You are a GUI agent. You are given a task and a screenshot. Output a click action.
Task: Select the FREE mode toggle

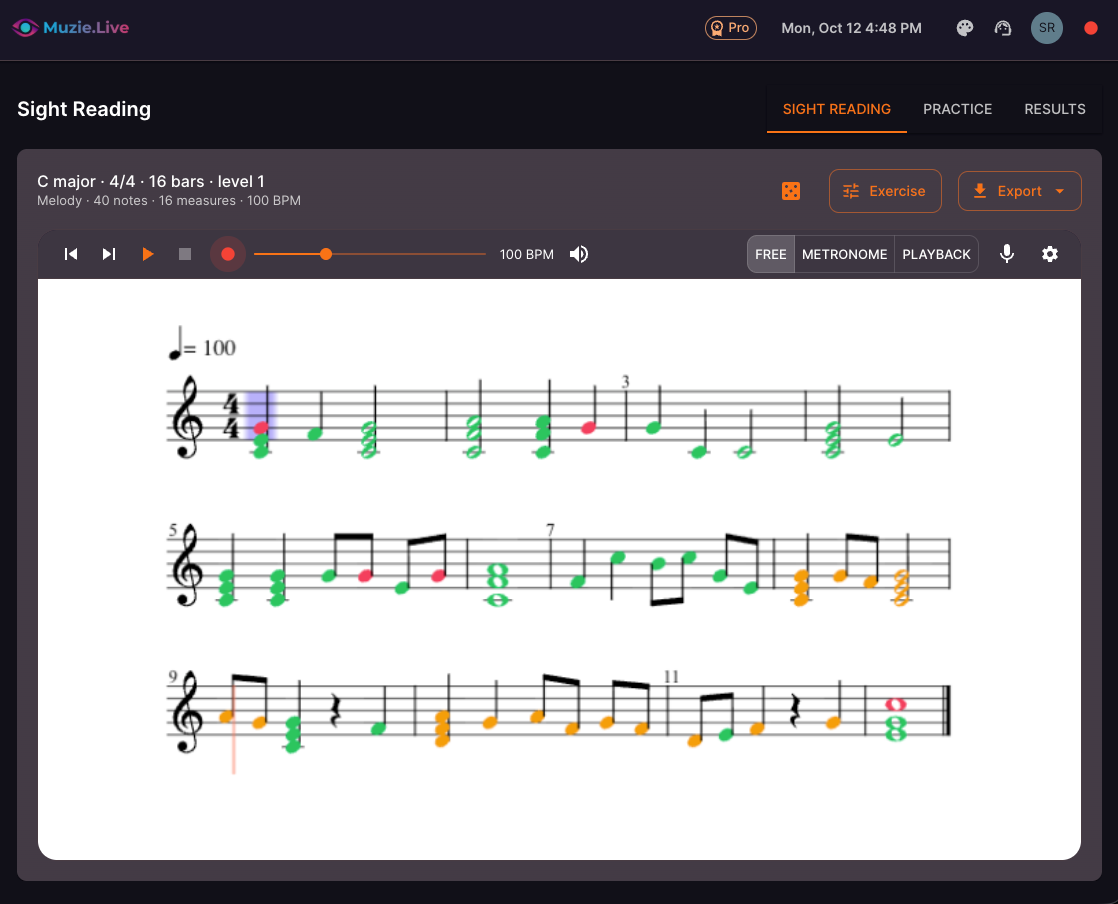(771, 255)
